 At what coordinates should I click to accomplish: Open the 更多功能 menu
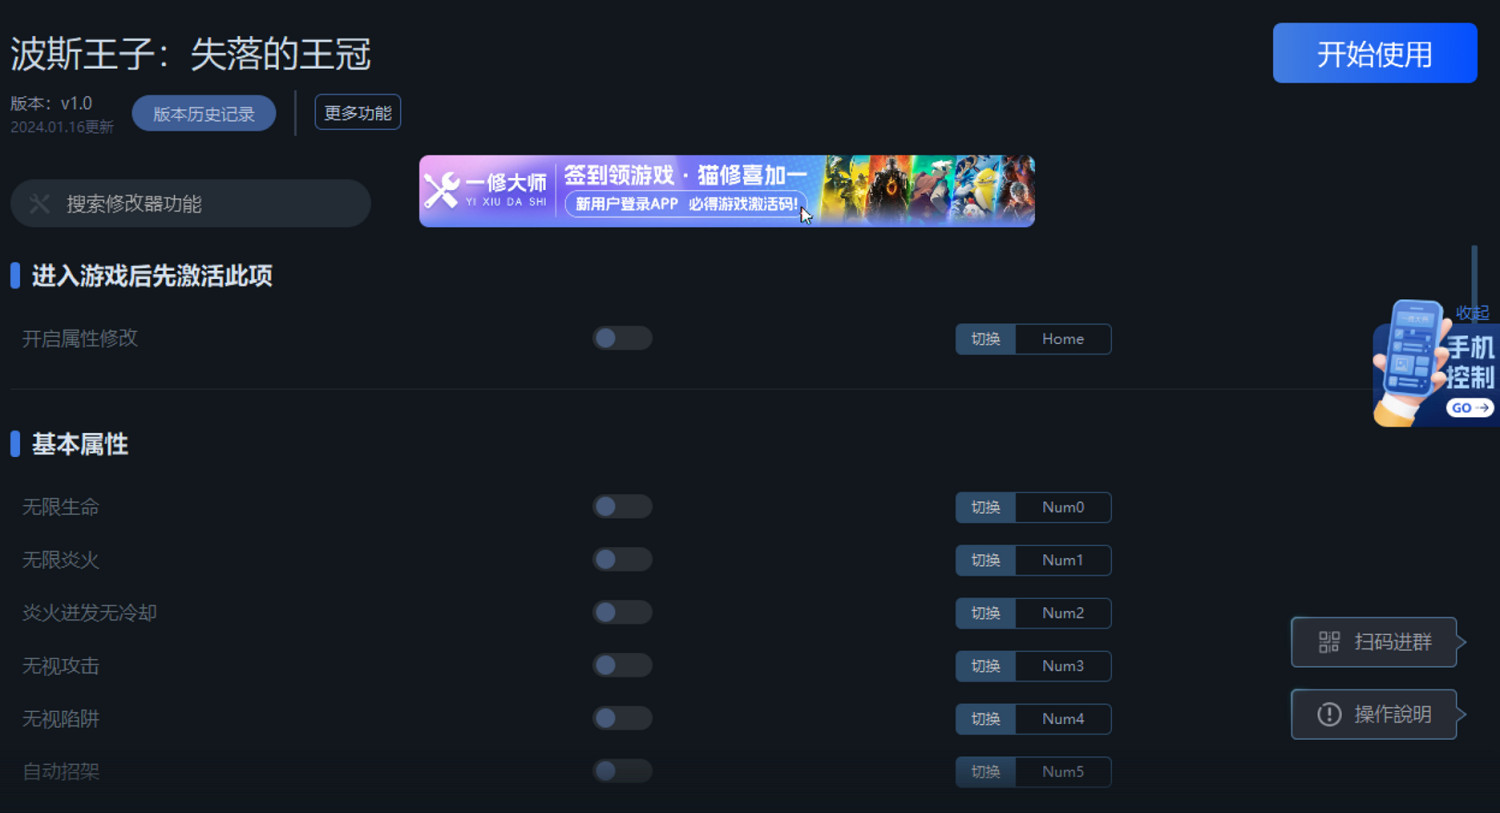point(358,113)
